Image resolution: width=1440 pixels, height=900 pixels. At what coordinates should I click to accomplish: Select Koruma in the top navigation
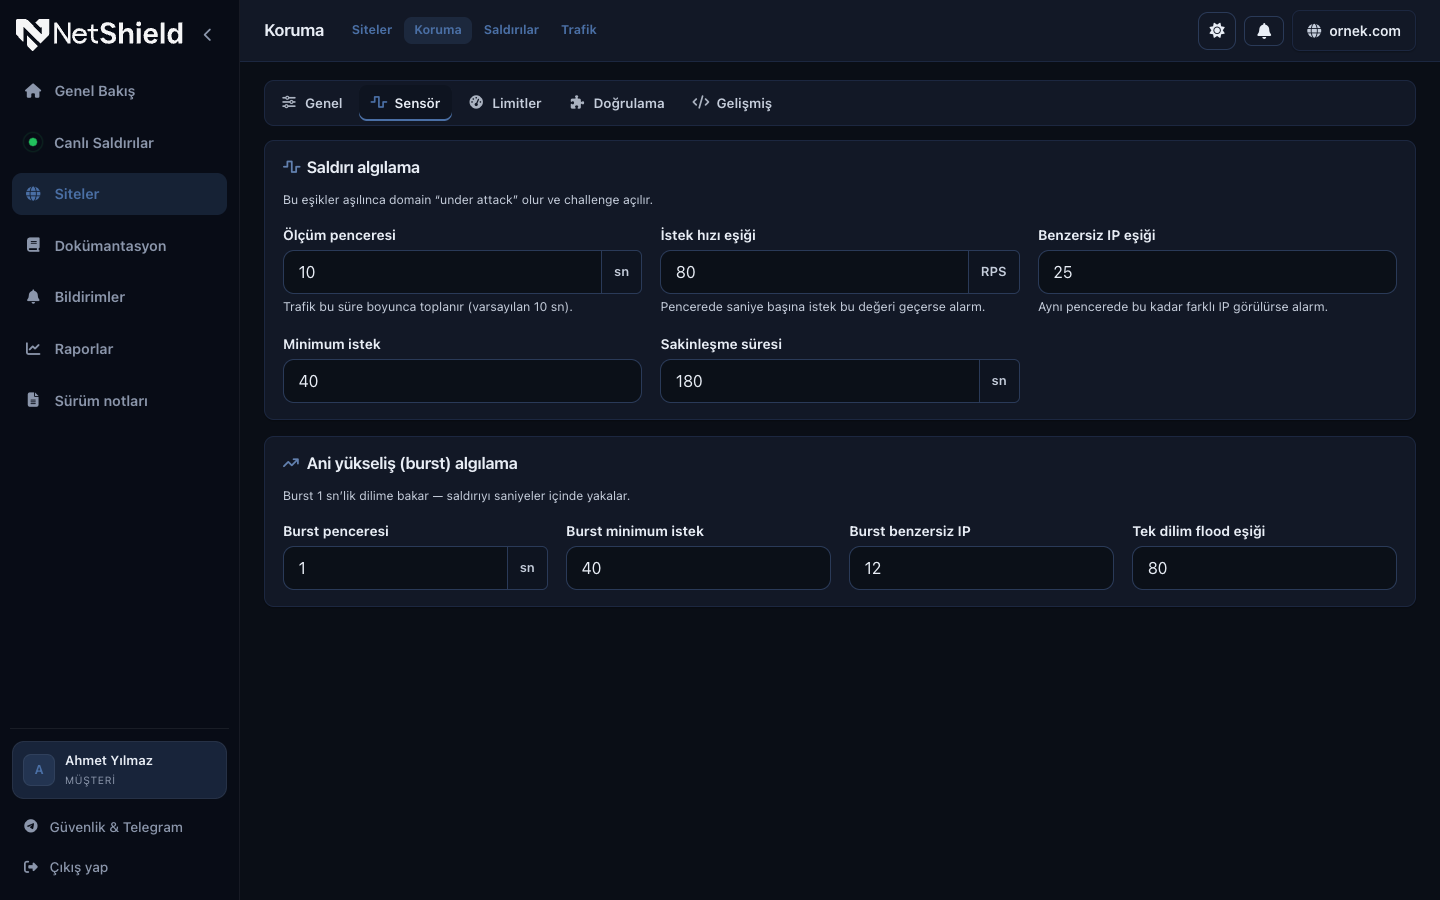click(438, 30)
